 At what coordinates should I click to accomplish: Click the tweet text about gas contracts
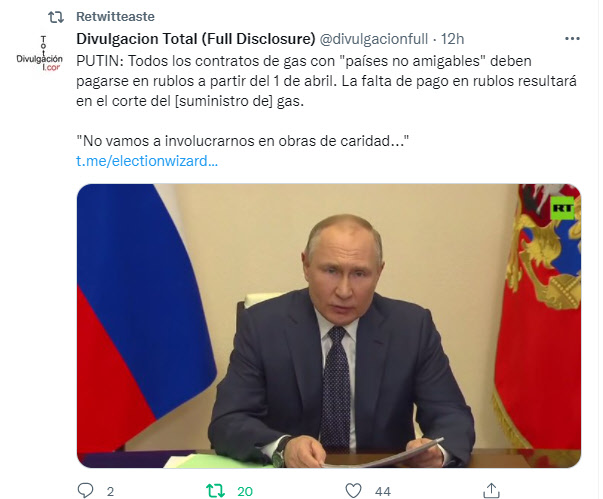pos(326,81)
